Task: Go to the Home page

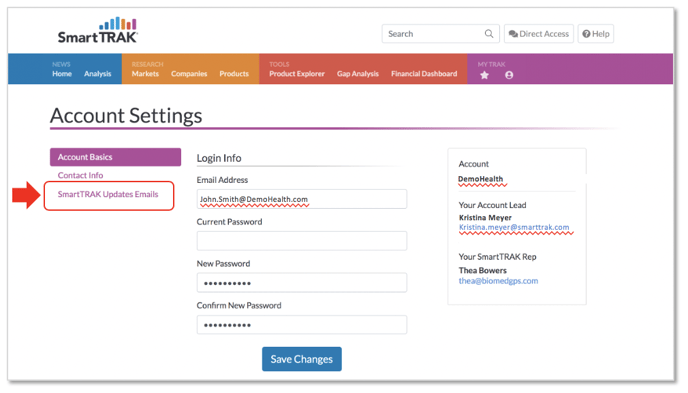Action: (x=62, y=74)
